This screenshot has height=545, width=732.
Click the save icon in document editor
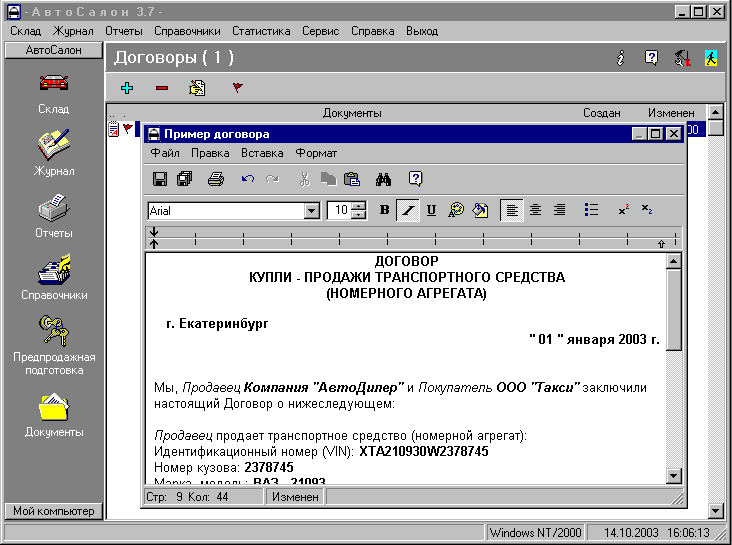(x=159, y=180)
